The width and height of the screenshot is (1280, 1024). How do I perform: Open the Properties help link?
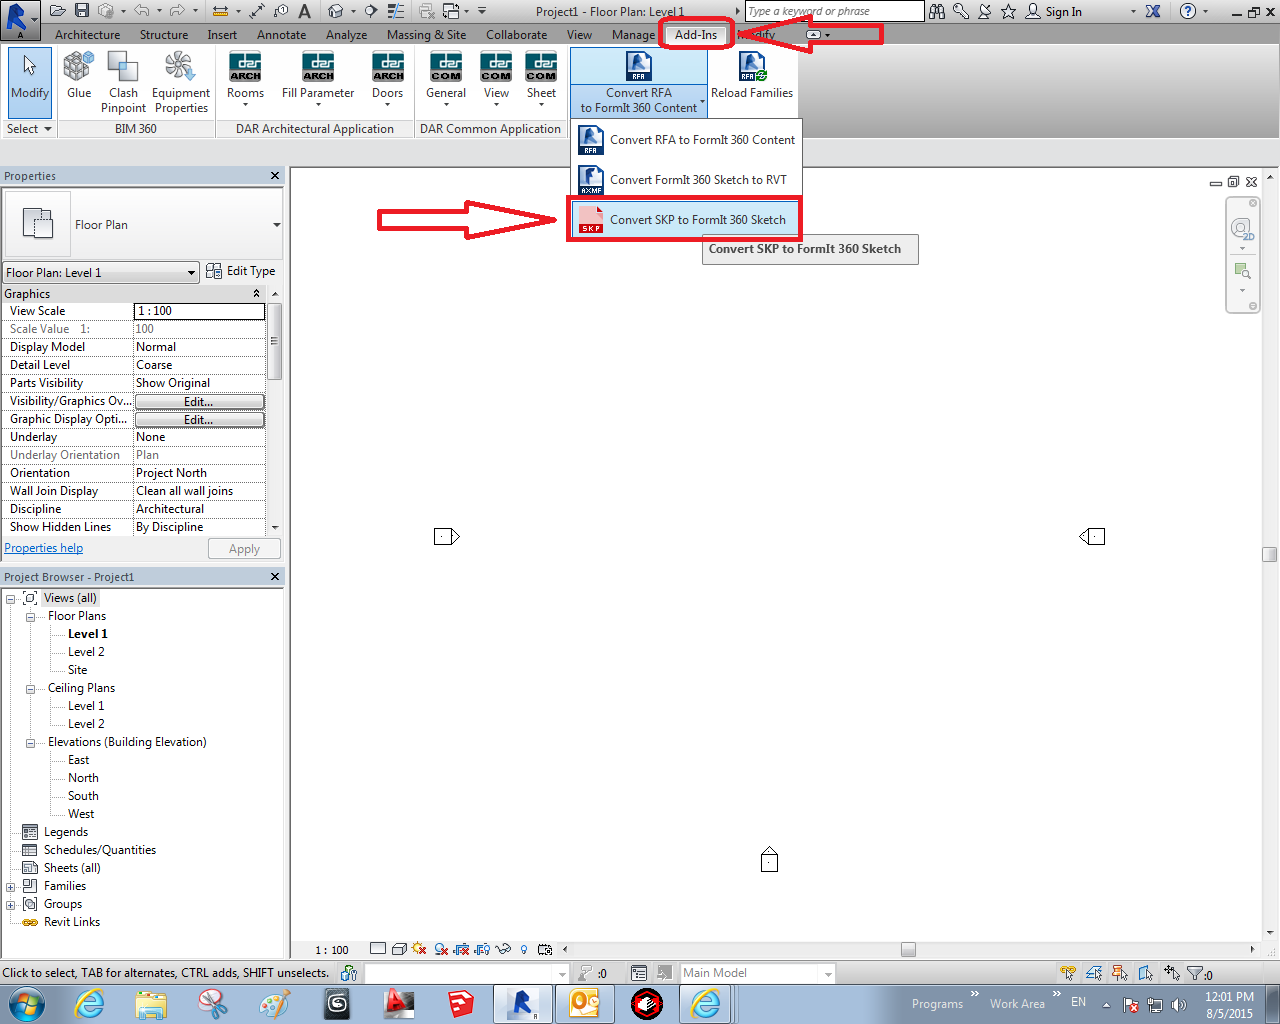[x=44, y=548]
